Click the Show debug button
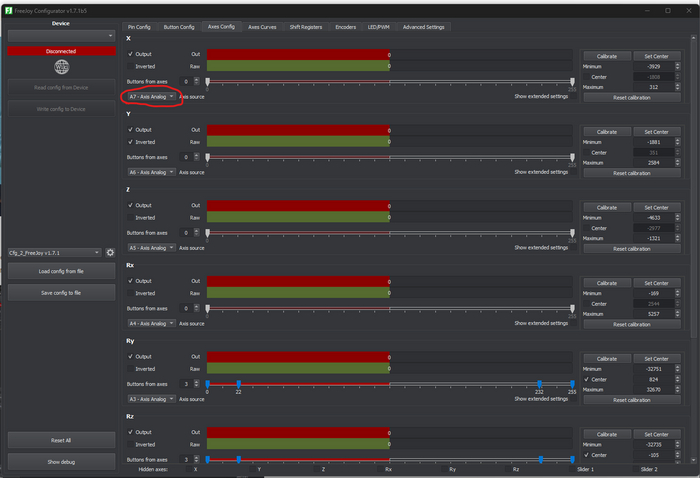This screenshot has width=700, height=478. pyautogui.click(x=62, y=462)
